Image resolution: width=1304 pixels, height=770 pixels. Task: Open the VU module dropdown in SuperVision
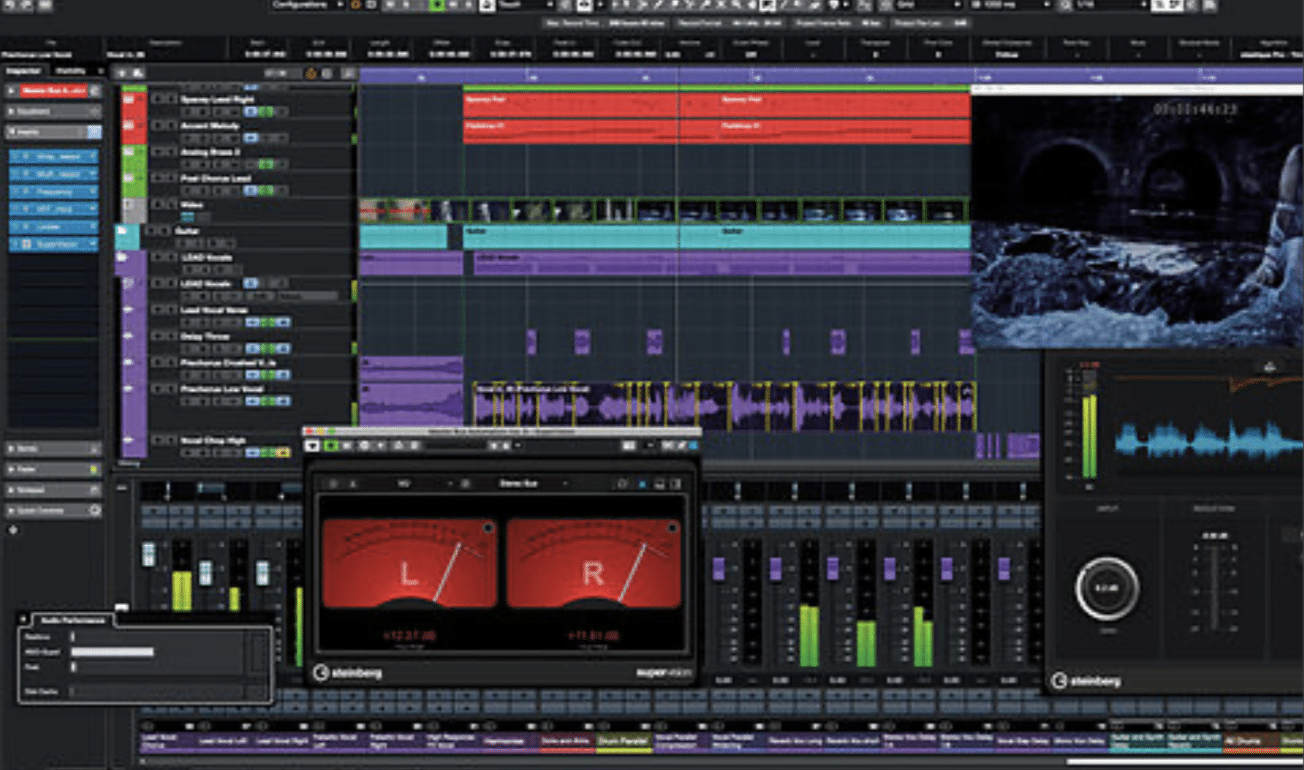(x=412, y=484)
